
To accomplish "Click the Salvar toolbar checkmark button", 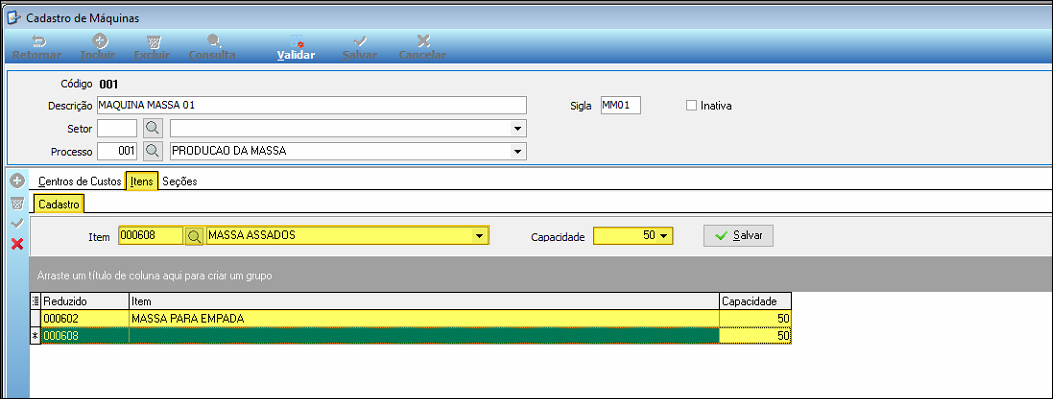I will pyautogui.click(x=359, y=48).
